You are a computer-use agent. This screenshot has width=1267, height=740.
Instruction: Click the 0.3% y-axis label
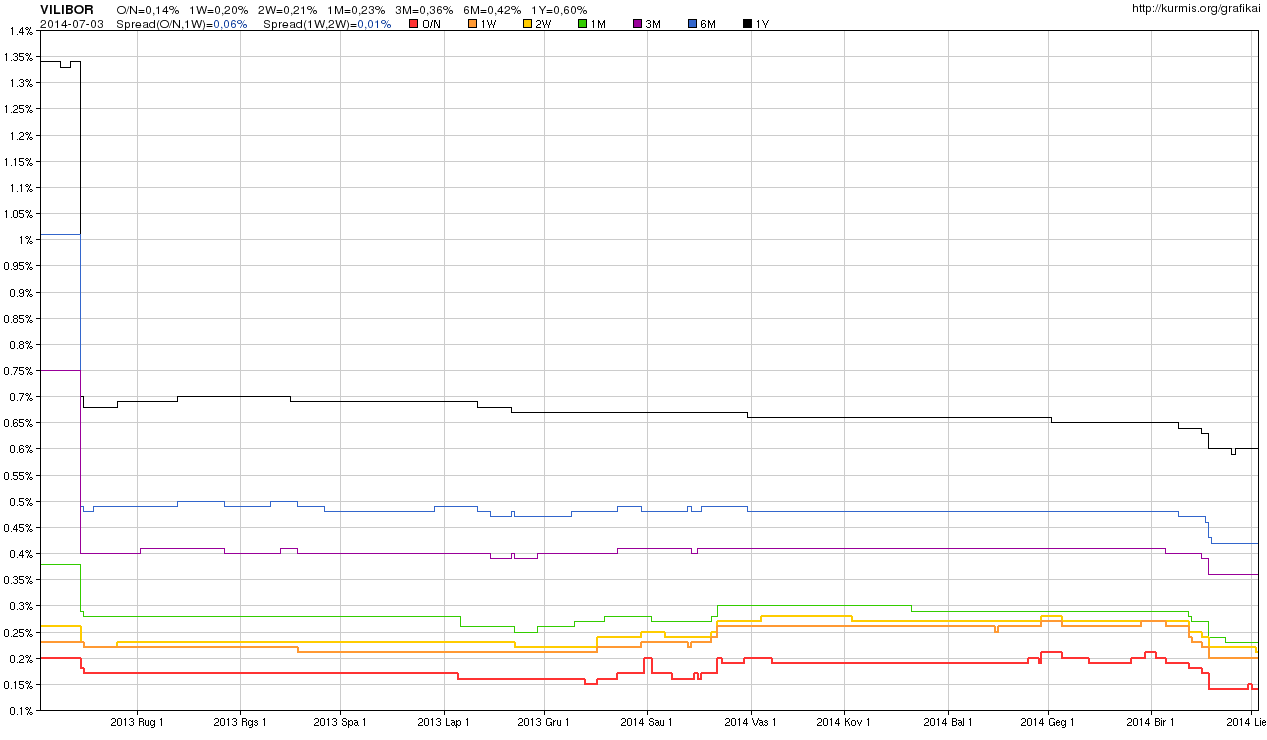click(21, 606)
